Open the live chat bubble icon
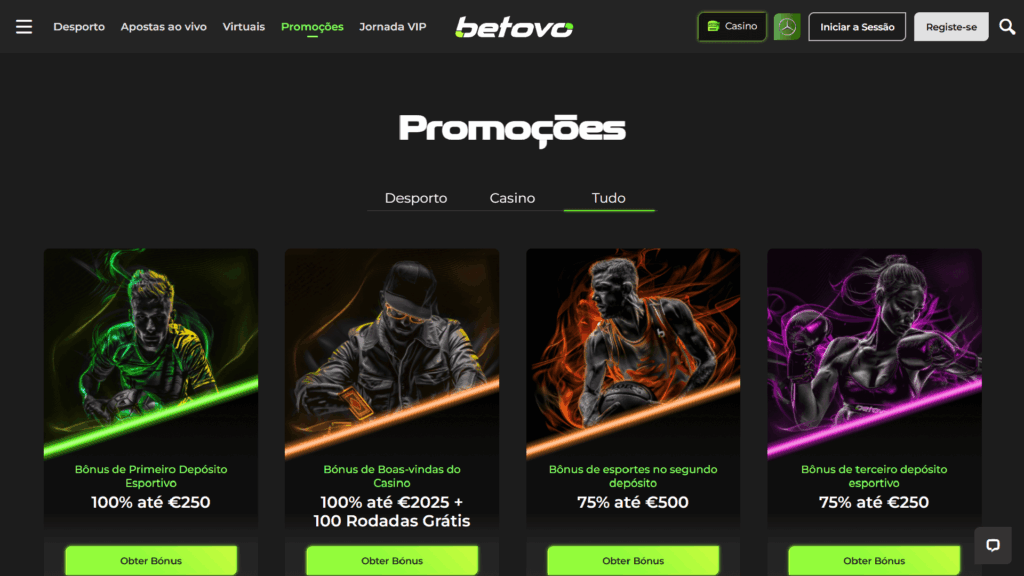 pyautogui.click(x=993, y=545)
